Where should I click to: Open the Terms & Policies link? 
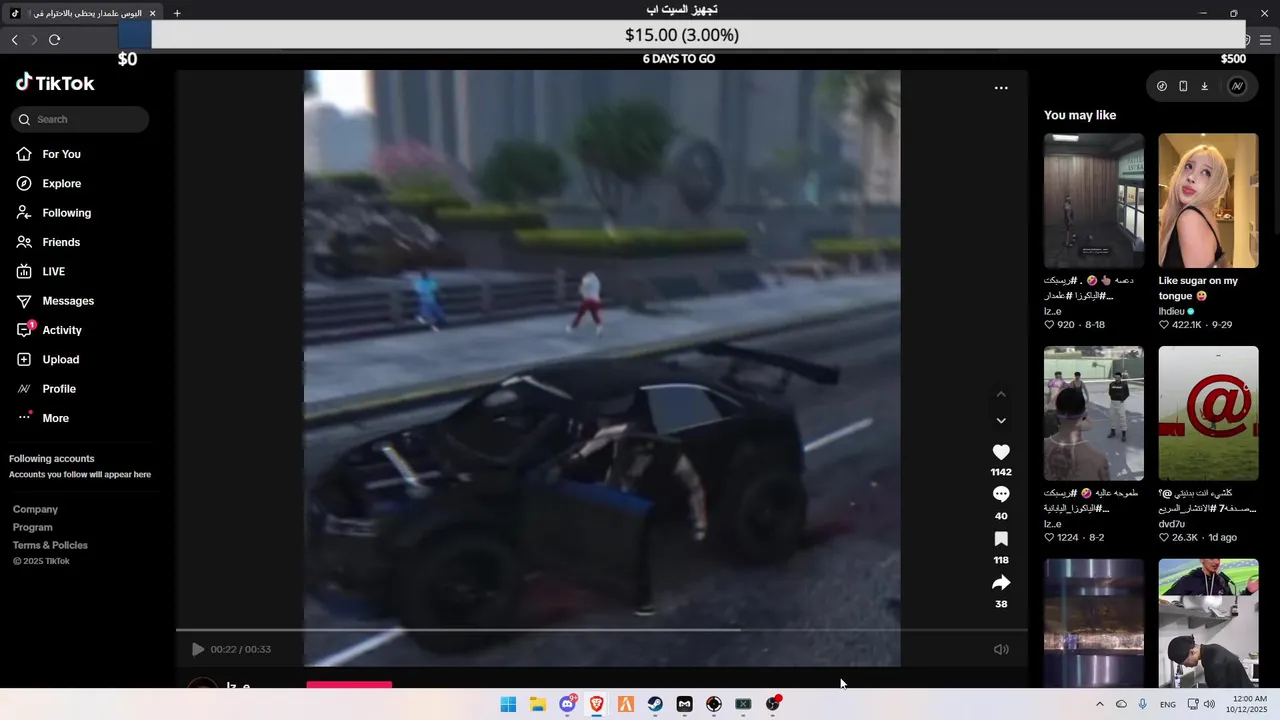(x=50, y=545)
